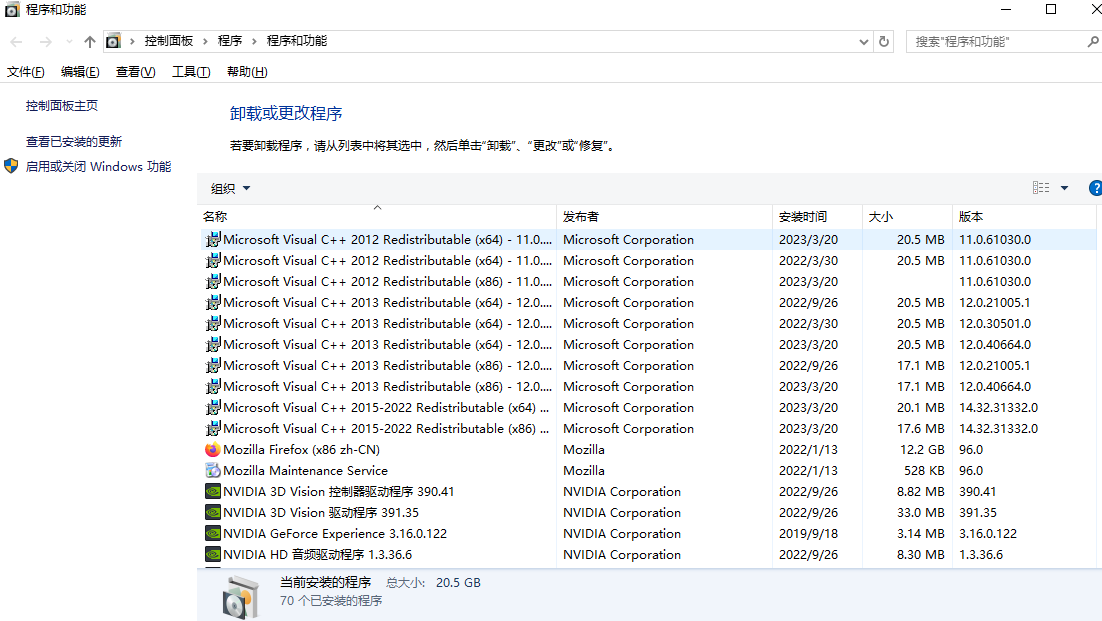Click the 33.0 MB size cell
The width and height of the screenshot is (1102, 621).
point(921,513)
